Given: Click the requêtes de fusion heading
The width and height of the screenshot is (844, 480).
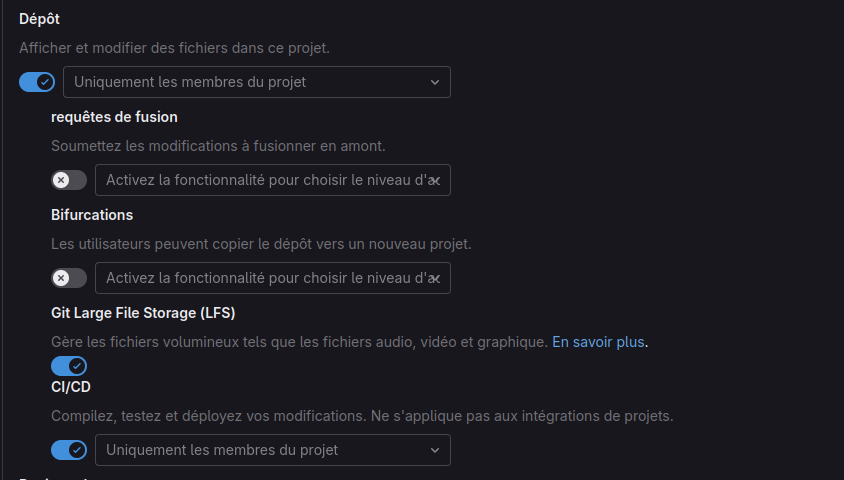Looking at the screenshot, I should (x=114, y=117).
